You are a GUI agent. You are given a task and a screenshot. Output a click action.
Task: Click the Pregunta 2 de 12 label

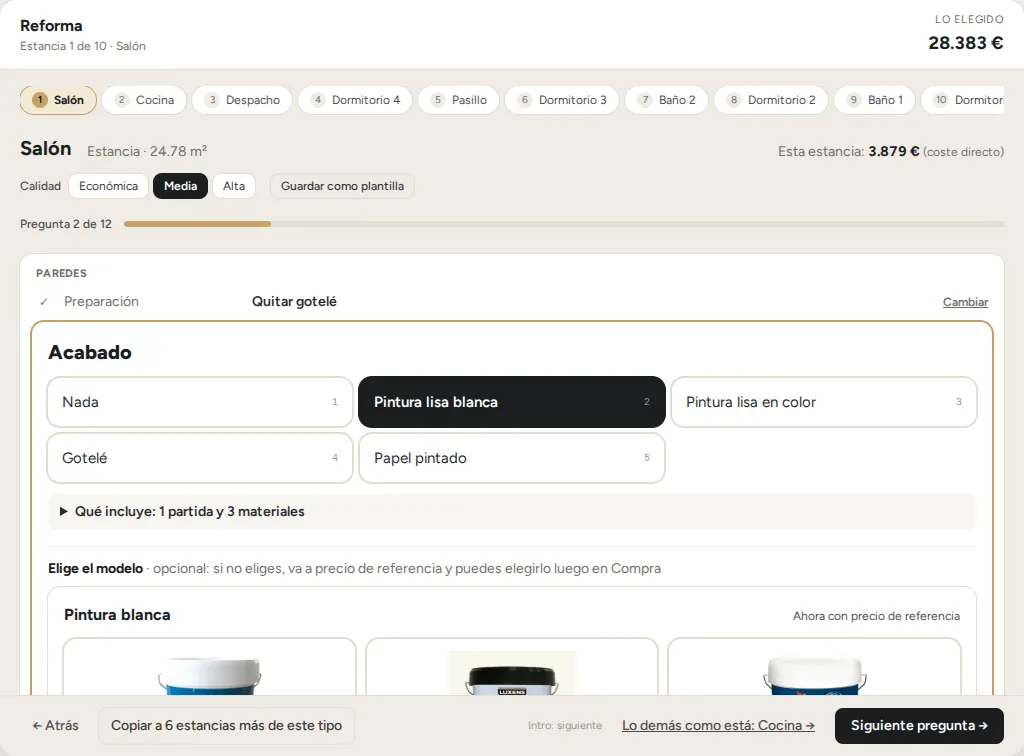pyautogui.click(x=66, y=224)
